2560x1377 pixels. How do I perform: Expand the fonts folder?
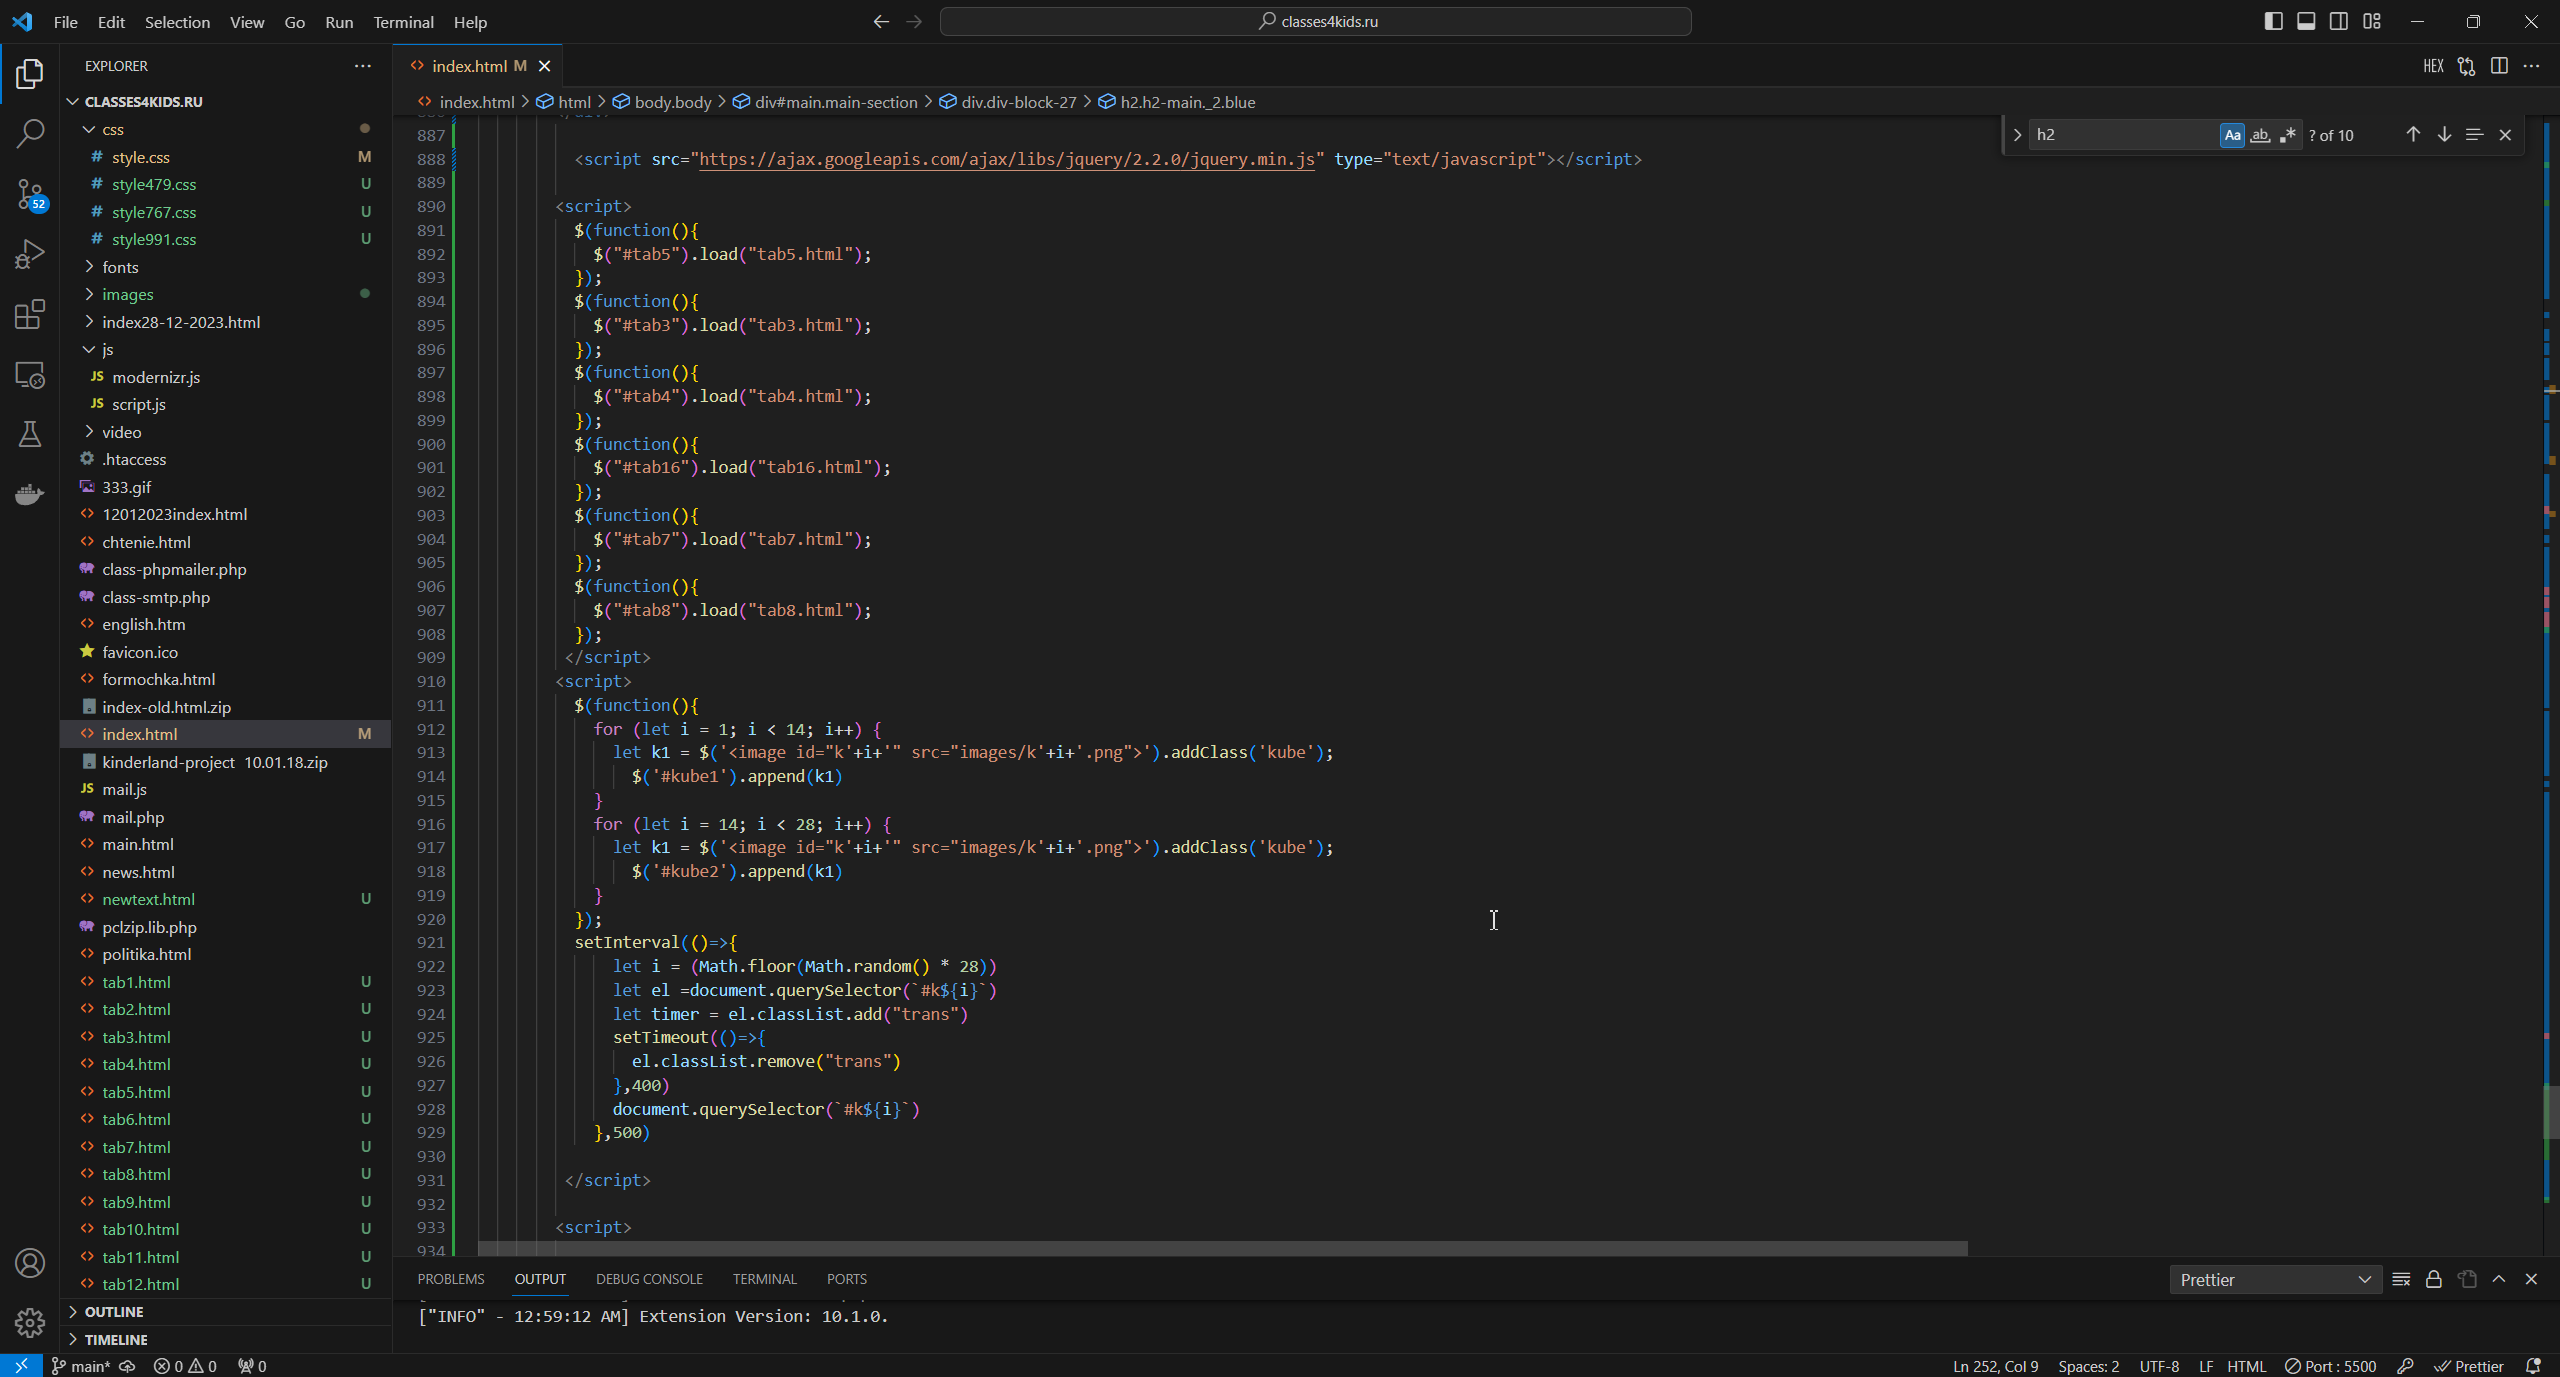point(120,267)
